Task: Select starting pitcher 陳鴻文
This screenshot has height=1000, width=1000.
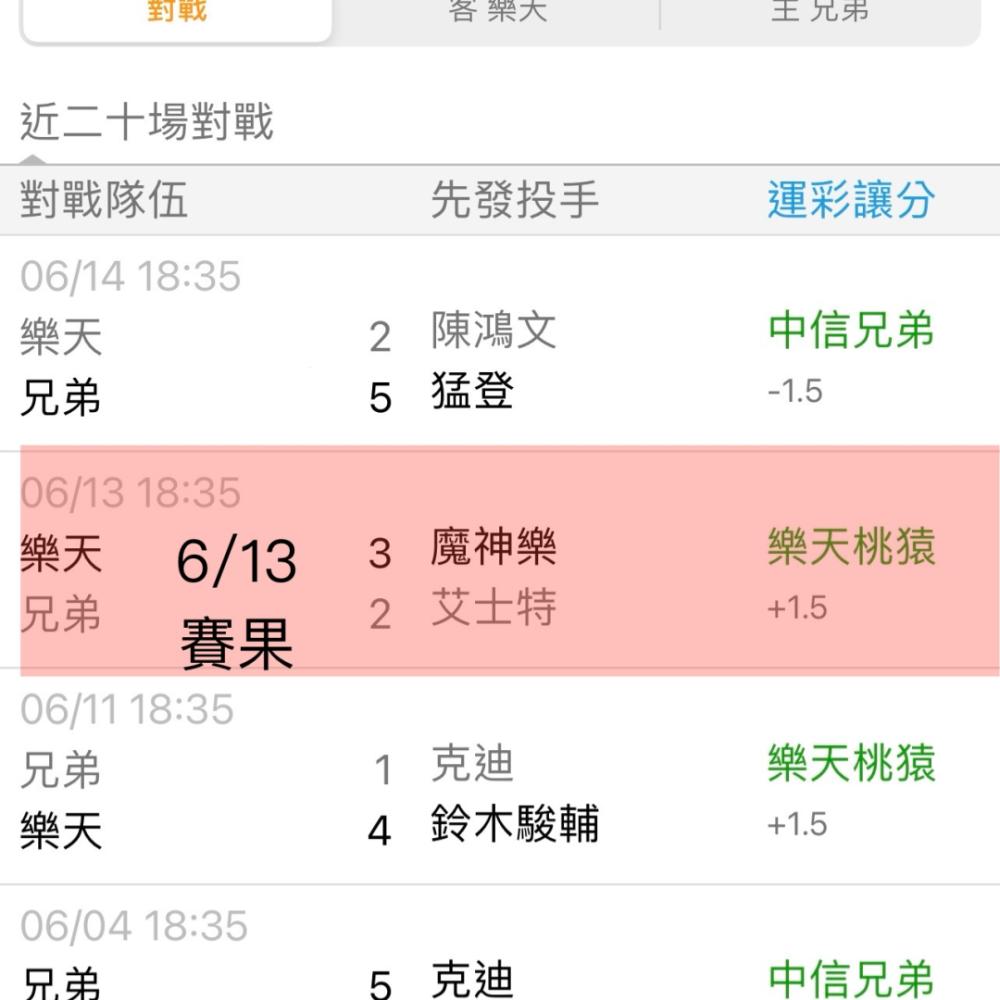Action: point(494,330)
